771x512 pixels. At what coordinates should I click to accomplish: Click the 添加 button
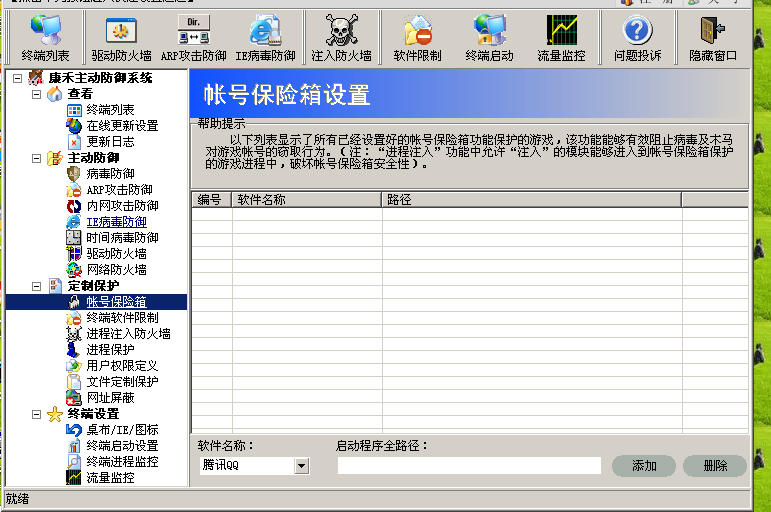tap(643, 466)
